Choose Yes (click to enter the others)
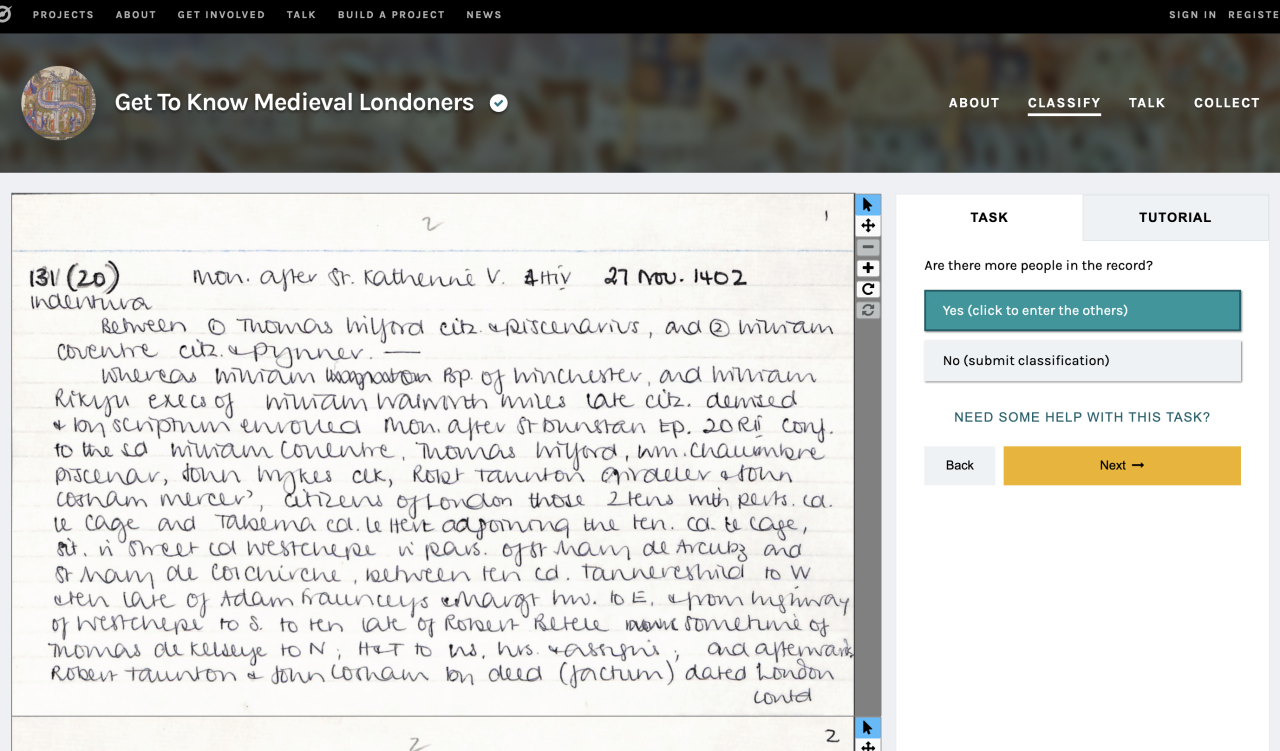This screenshot has height=751, width=1280. 1082,310
